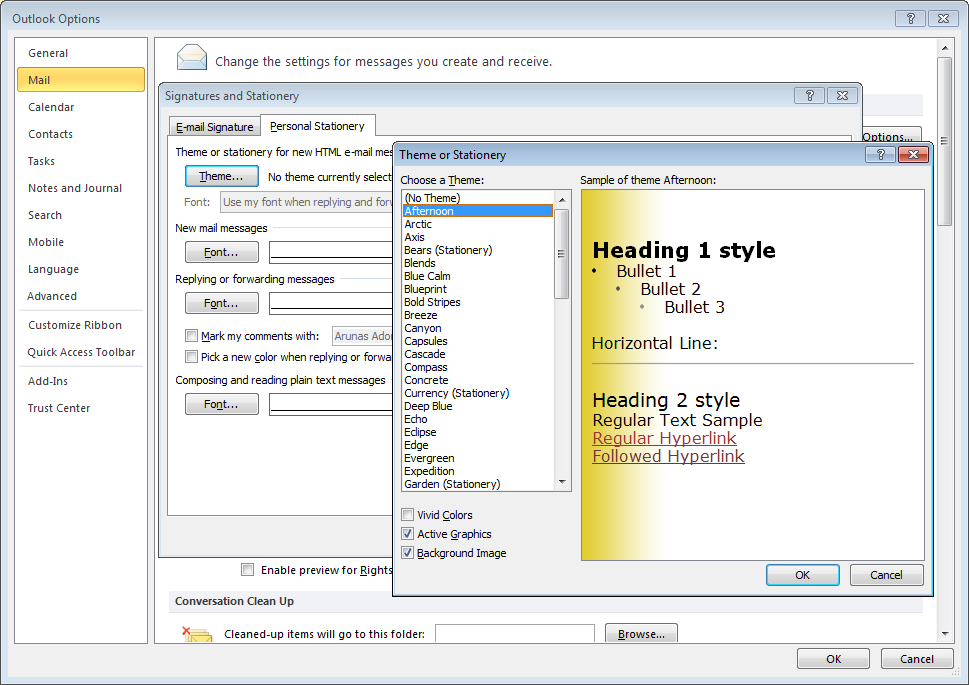Image resolution: width=969 pixels, height=685 pixels.
Task: Select Currency (Stationery) theme
Action: click(x=478, y=393)
